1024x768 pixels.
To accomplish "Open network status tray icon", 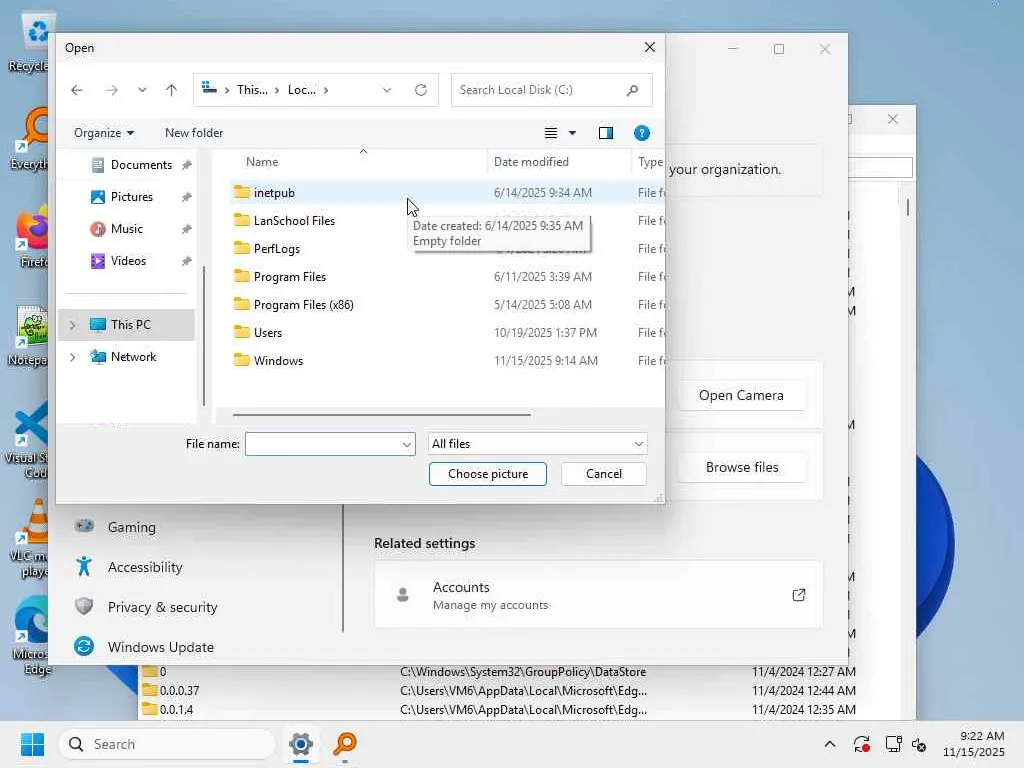I will pyautogui.click(x=893, y=744).
